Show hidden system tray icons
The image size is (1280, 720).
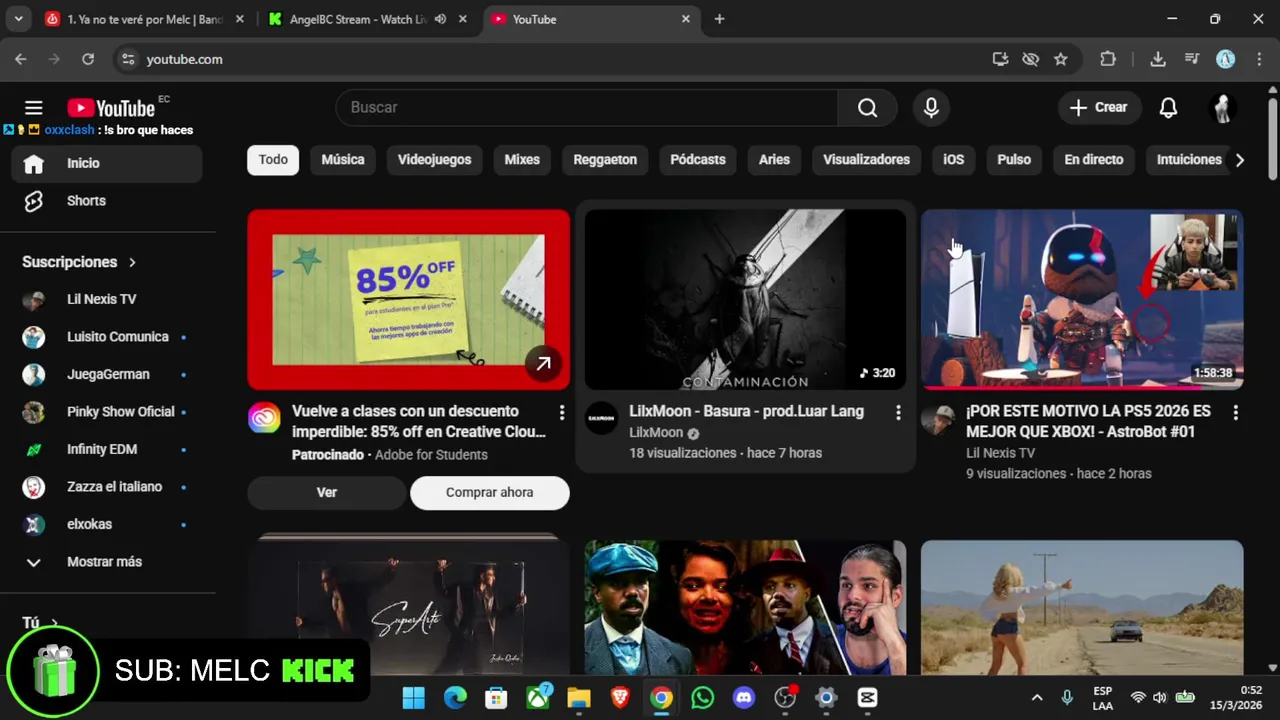click(1037, 697)
